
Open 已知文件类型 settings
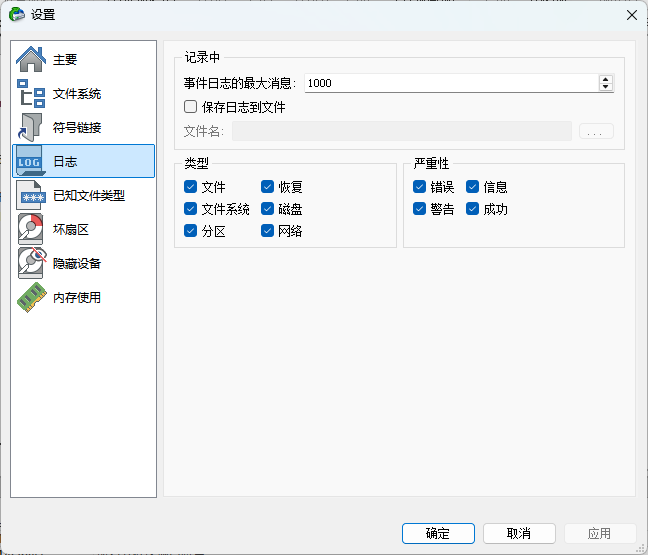[x=83, y=195]
